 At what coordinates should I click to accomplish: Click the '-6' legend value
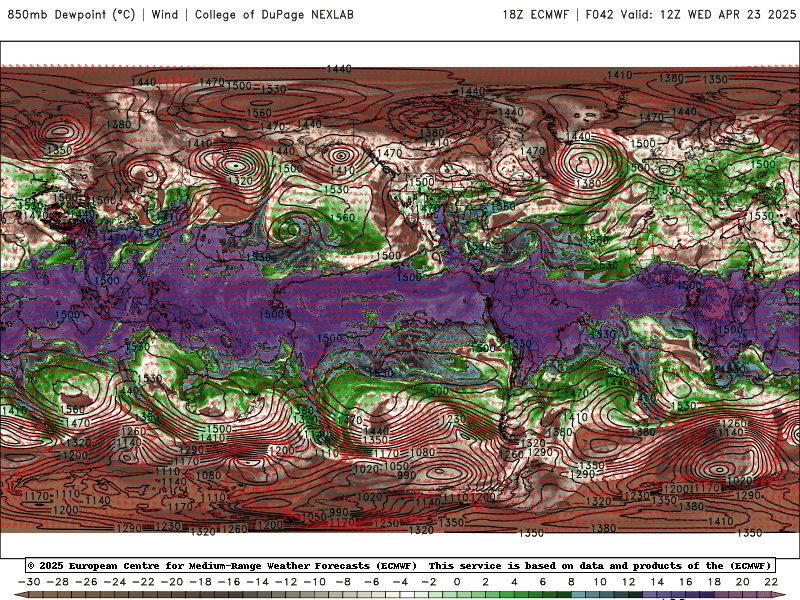[371, 582]
